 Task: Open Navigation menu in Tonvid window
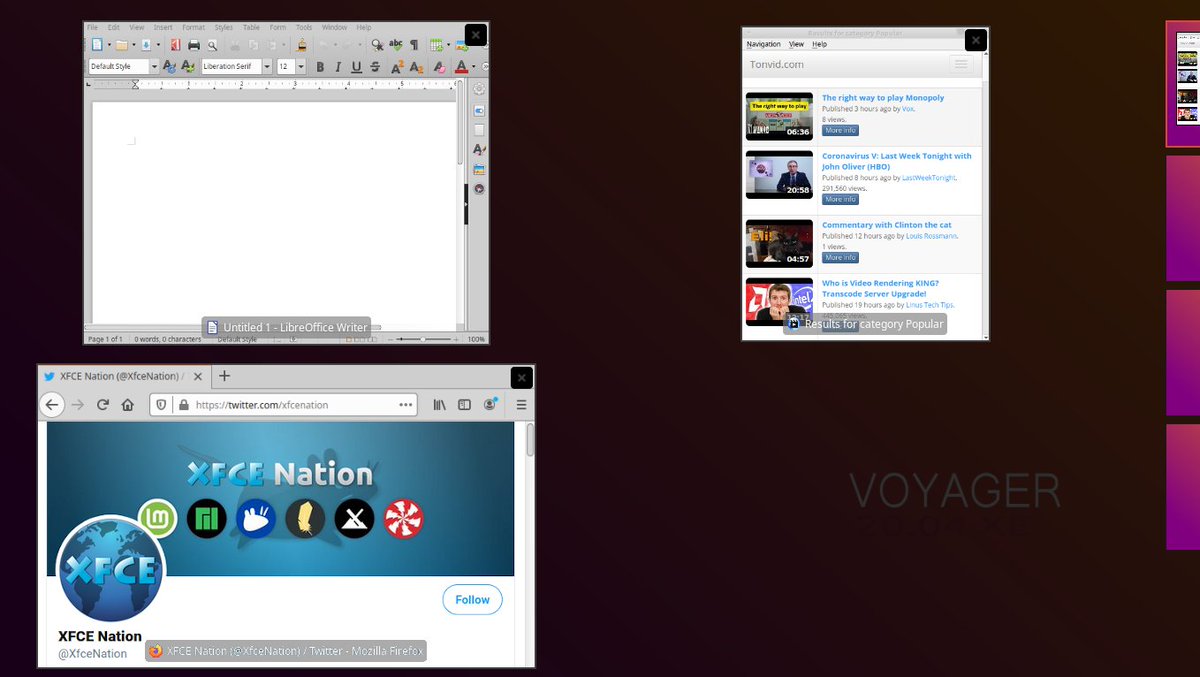[763, 44]
